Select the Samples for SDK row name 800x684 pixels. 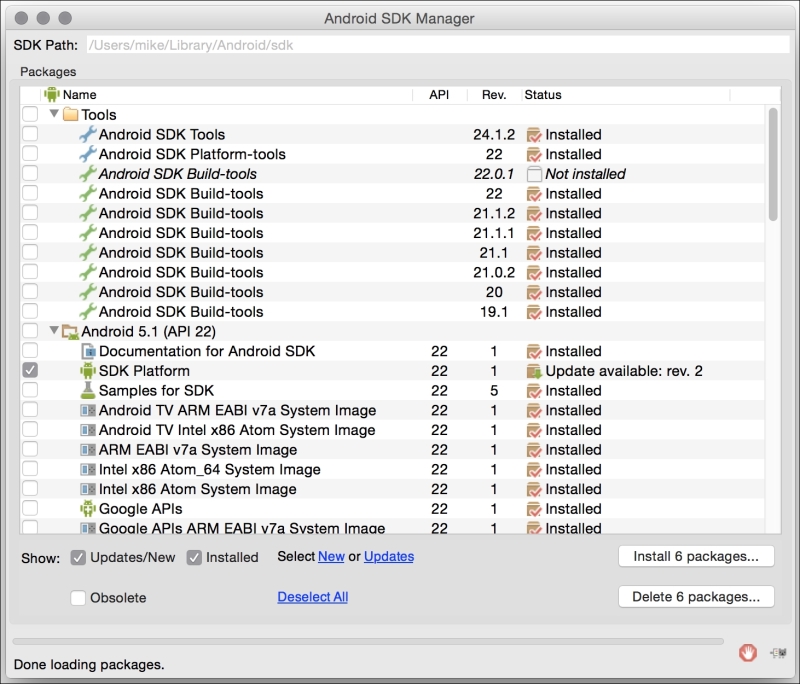coord(156,391)
